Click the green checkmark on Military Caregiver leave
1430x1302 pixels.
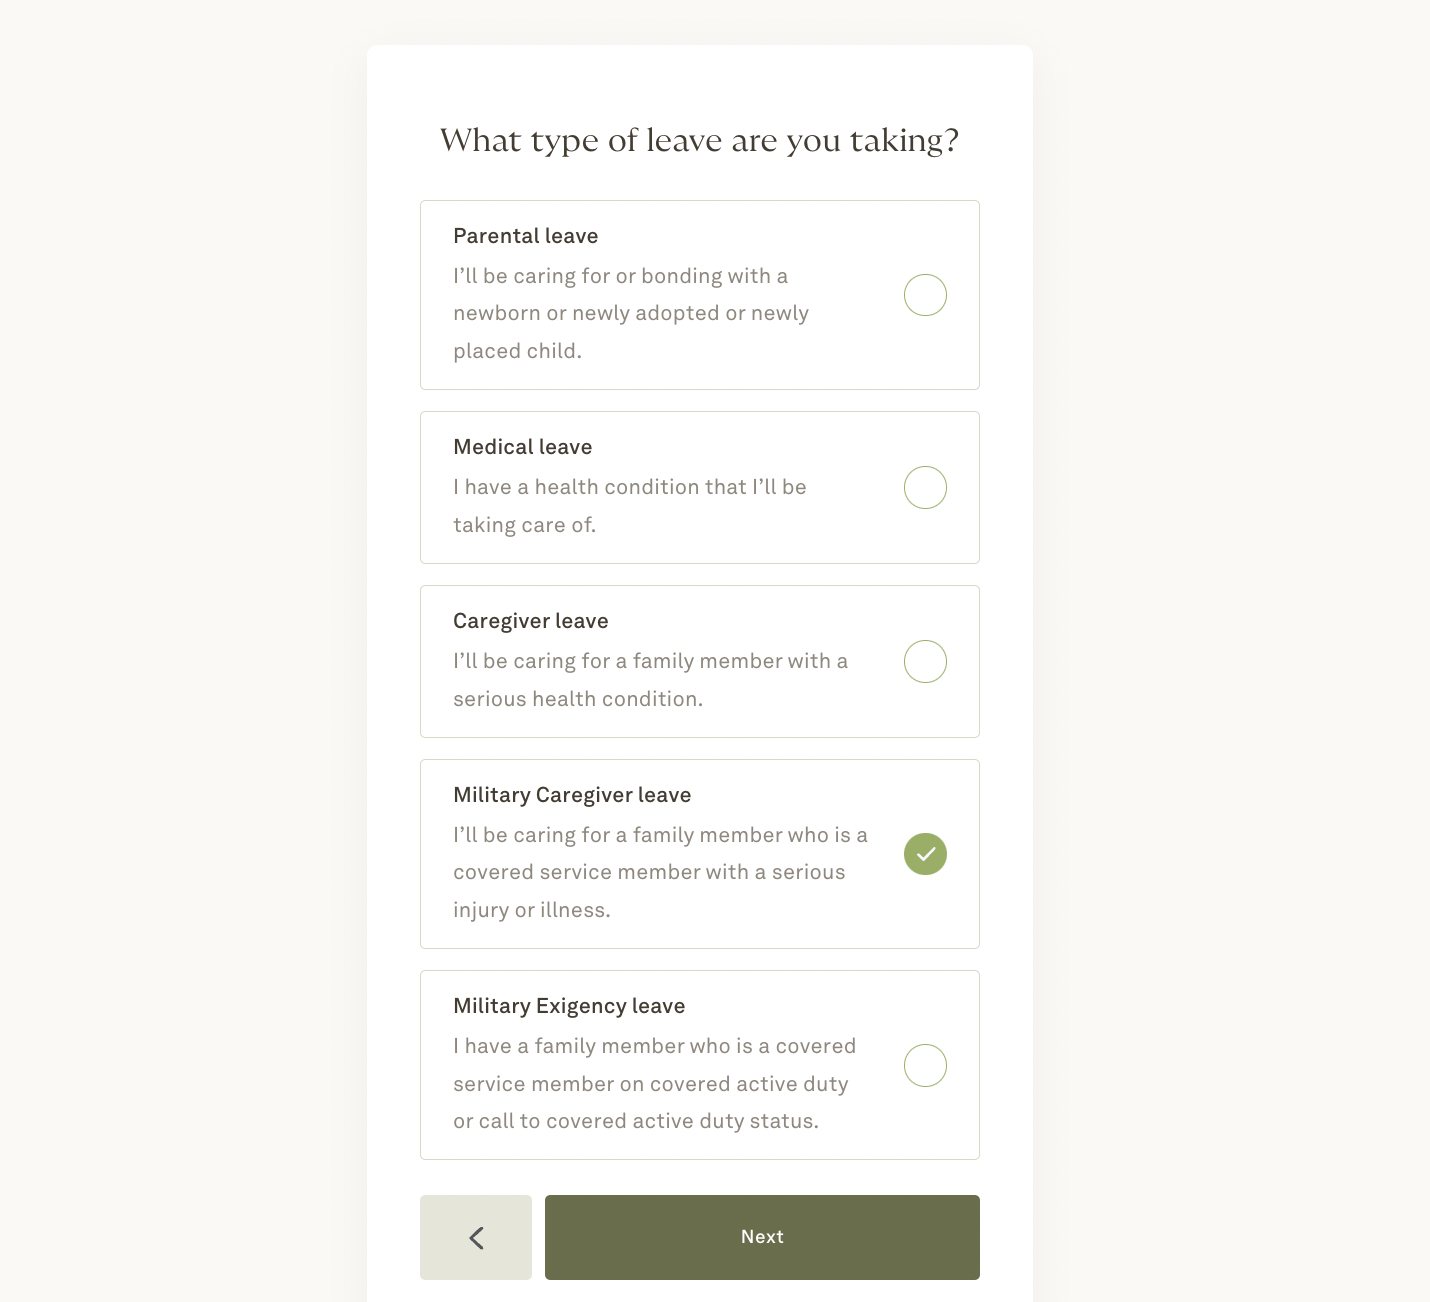[925, 854]
